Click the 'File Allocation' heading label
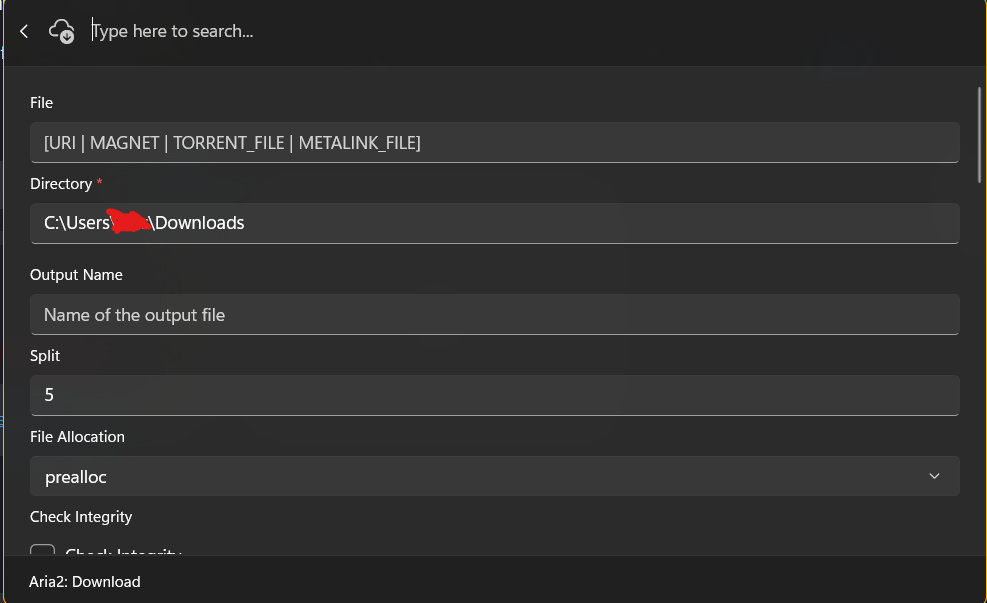Viewport: 987px width, 603px height. click(x=77, y=437)
